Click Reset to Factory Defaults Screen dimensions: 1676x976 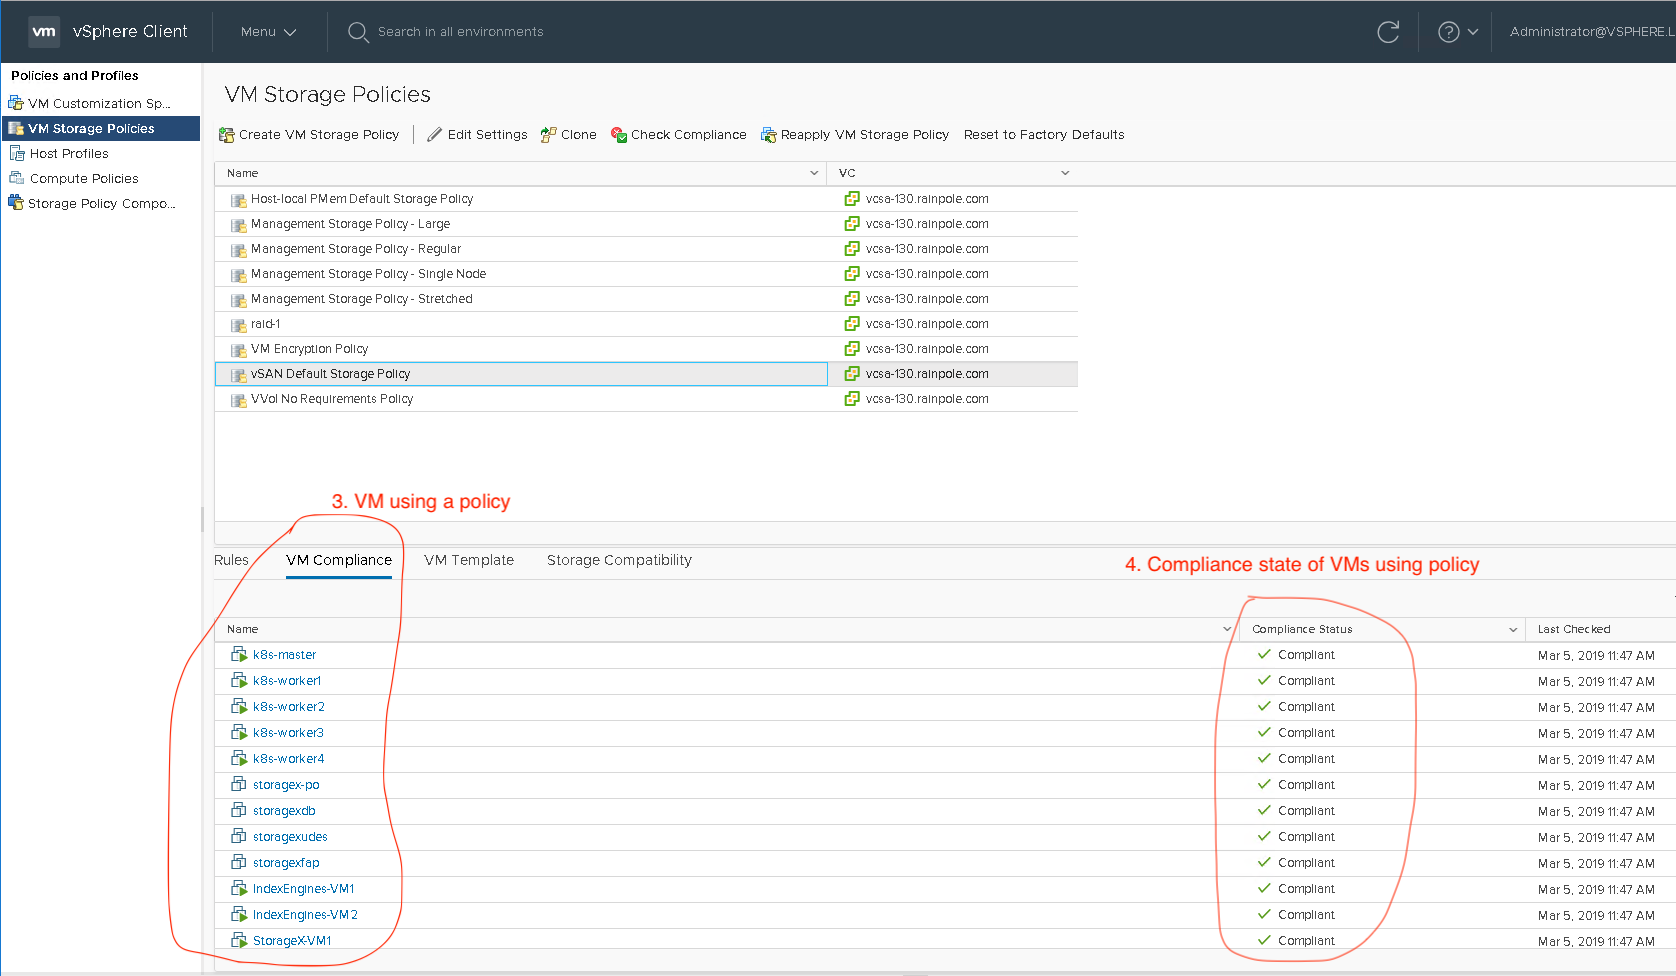click(1044, 134)
